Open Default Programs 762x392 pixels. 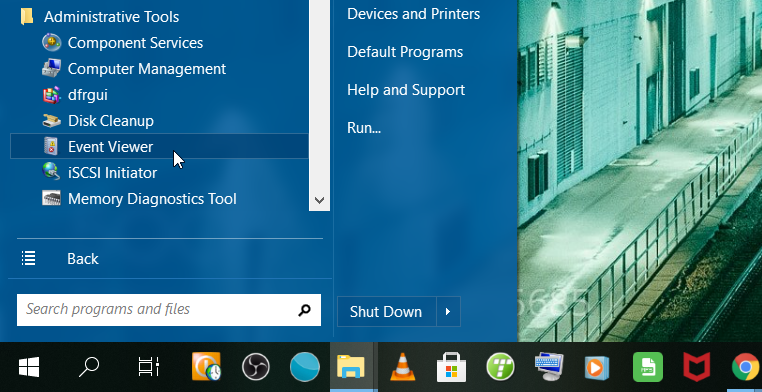click(405, 52)
